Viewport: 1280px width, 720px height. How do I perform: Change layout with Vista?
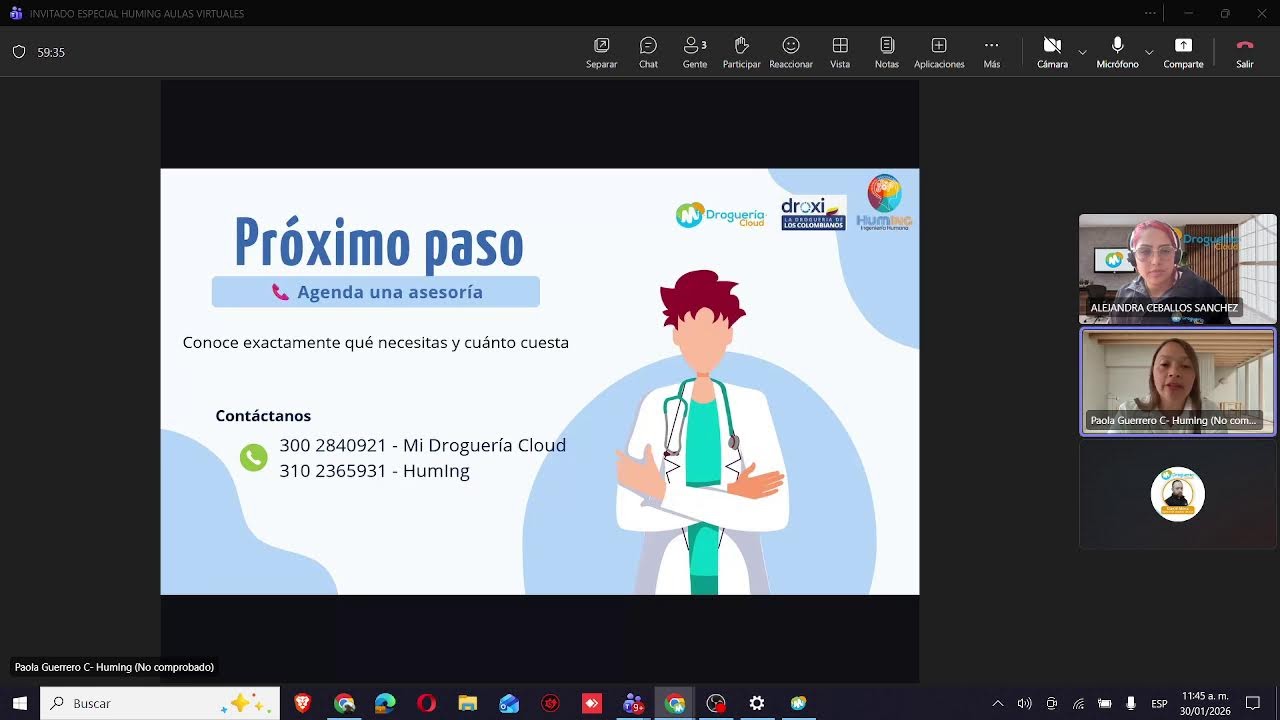[x=840, y=53]
